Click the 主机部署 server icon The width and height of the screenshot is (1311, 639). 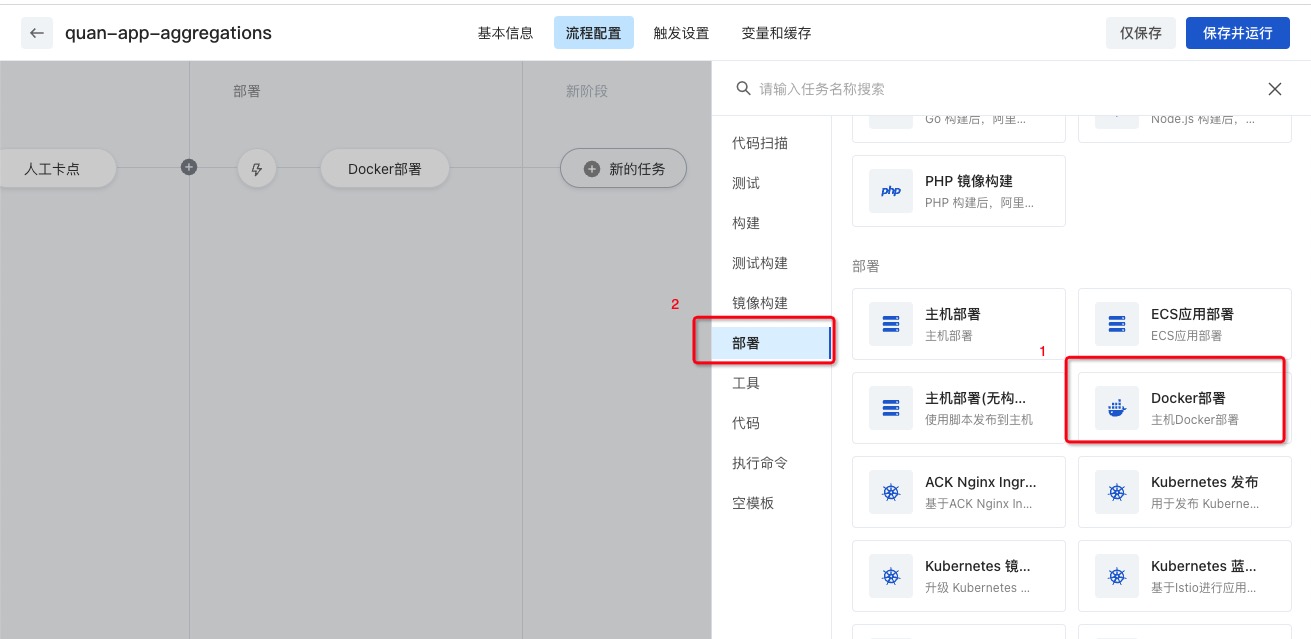click(x=890, y=324)
